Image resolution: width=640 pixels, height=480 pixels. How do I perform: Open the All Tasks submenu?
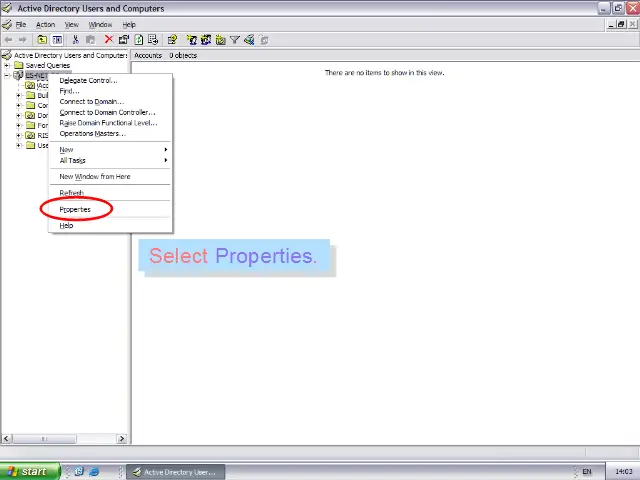point(110,160)
